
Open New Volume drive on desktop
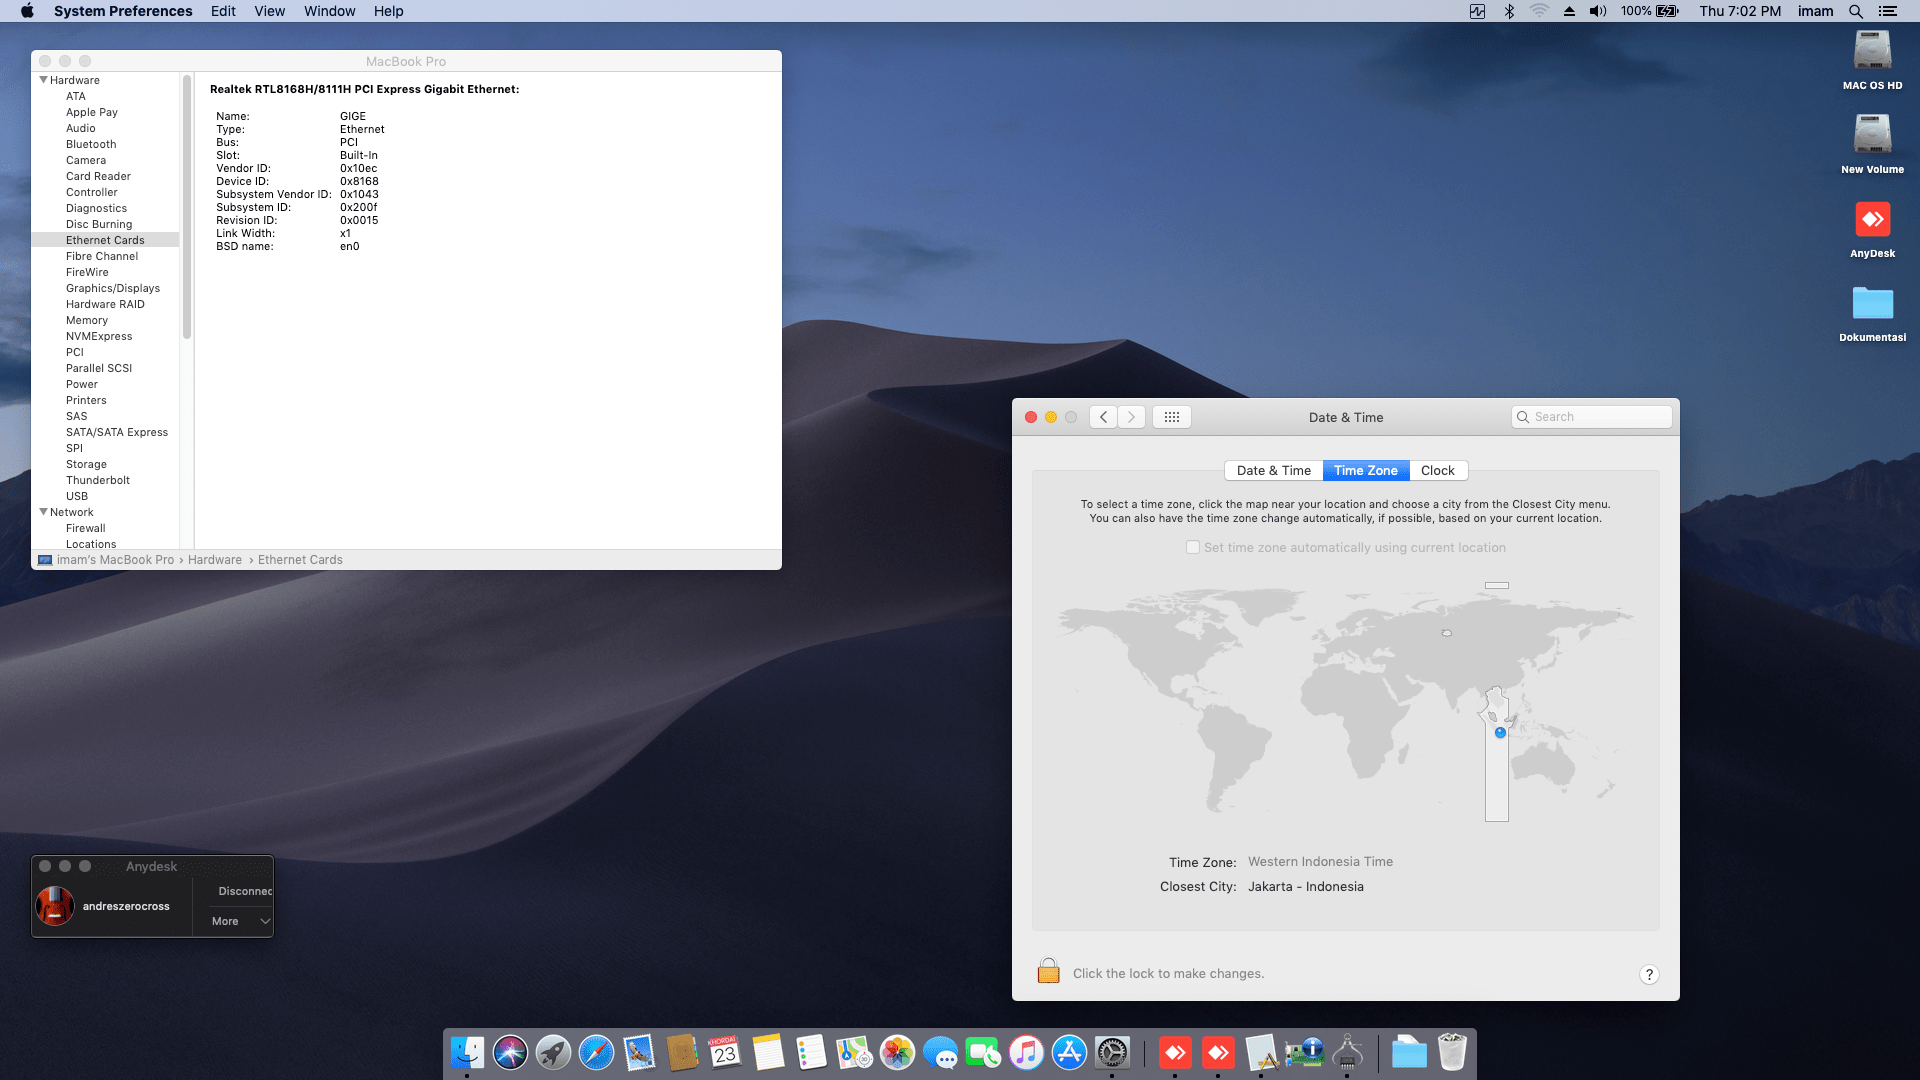pos(1872,135)
